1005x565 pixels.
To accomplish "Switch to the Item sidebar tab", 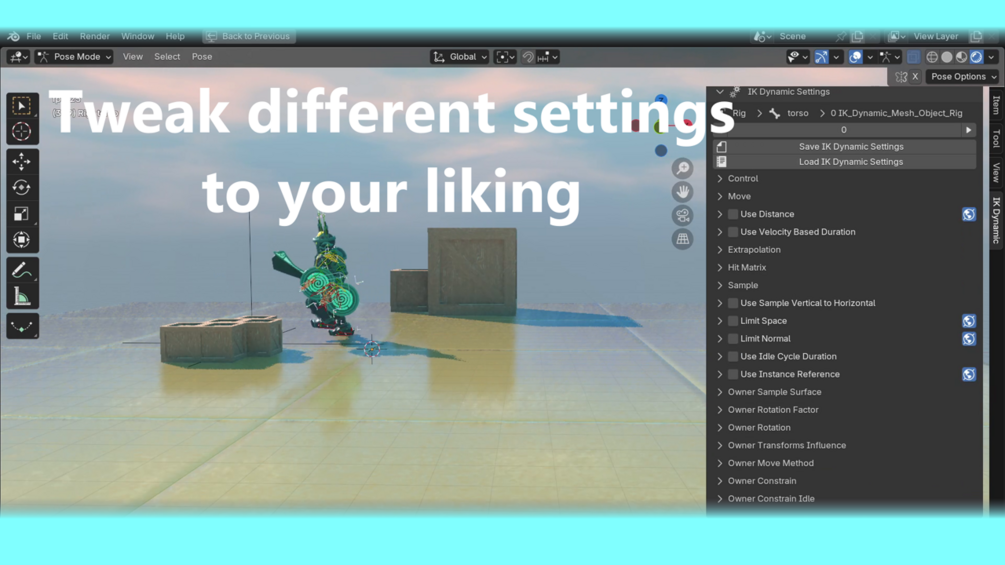I will [x=996, y=105].
